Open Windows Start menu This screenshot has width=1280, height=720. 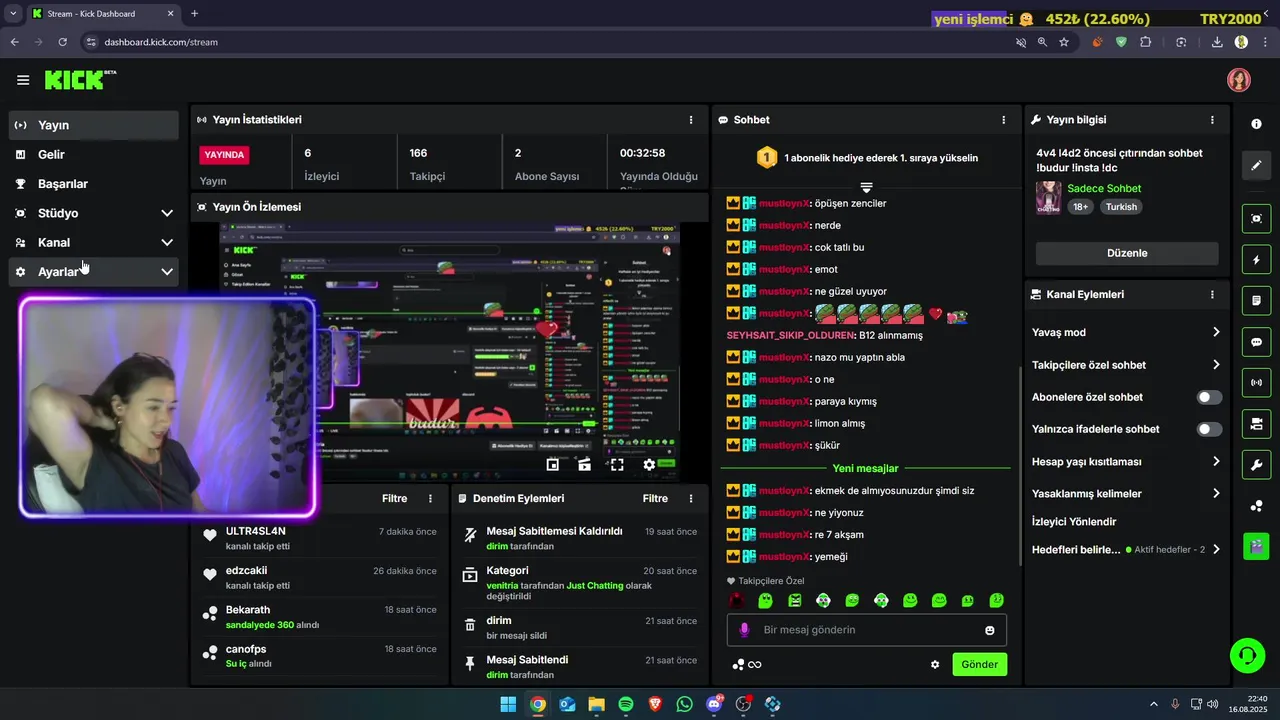tap(508, 704)
